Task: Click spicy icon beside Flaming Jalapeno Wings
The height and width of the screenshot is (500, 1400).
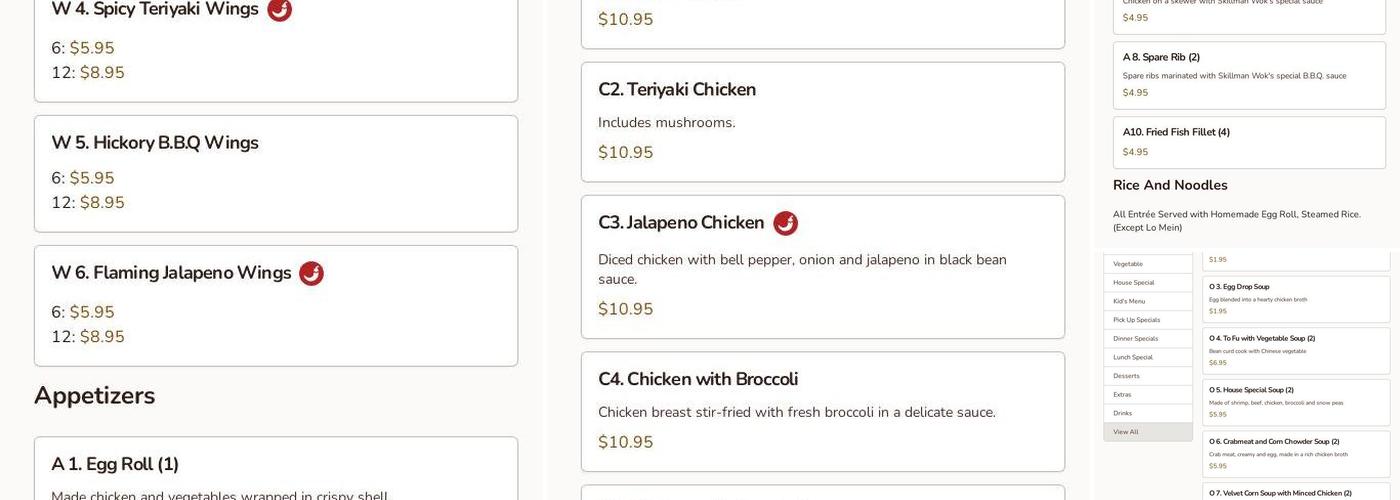Action: pos(311,273)
